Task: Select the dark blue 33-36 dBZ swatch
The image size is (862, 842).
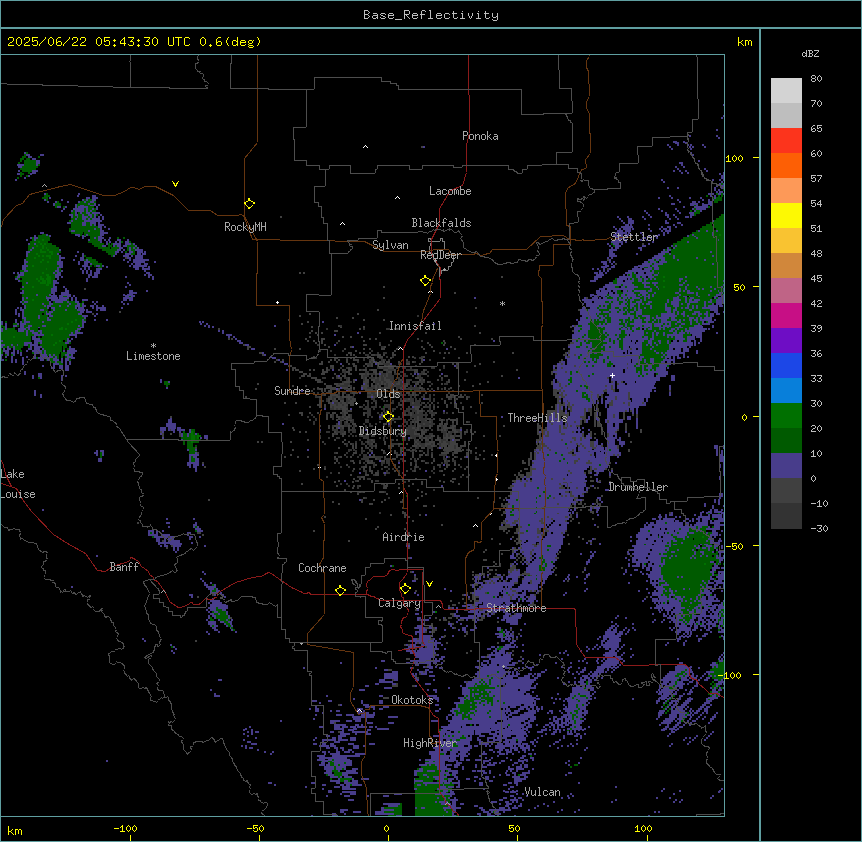Action: pos(786,365)
